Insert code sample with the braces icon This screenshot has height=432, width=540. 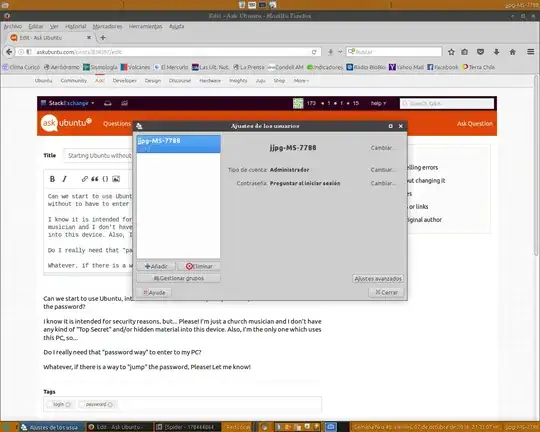pos(105,179)
